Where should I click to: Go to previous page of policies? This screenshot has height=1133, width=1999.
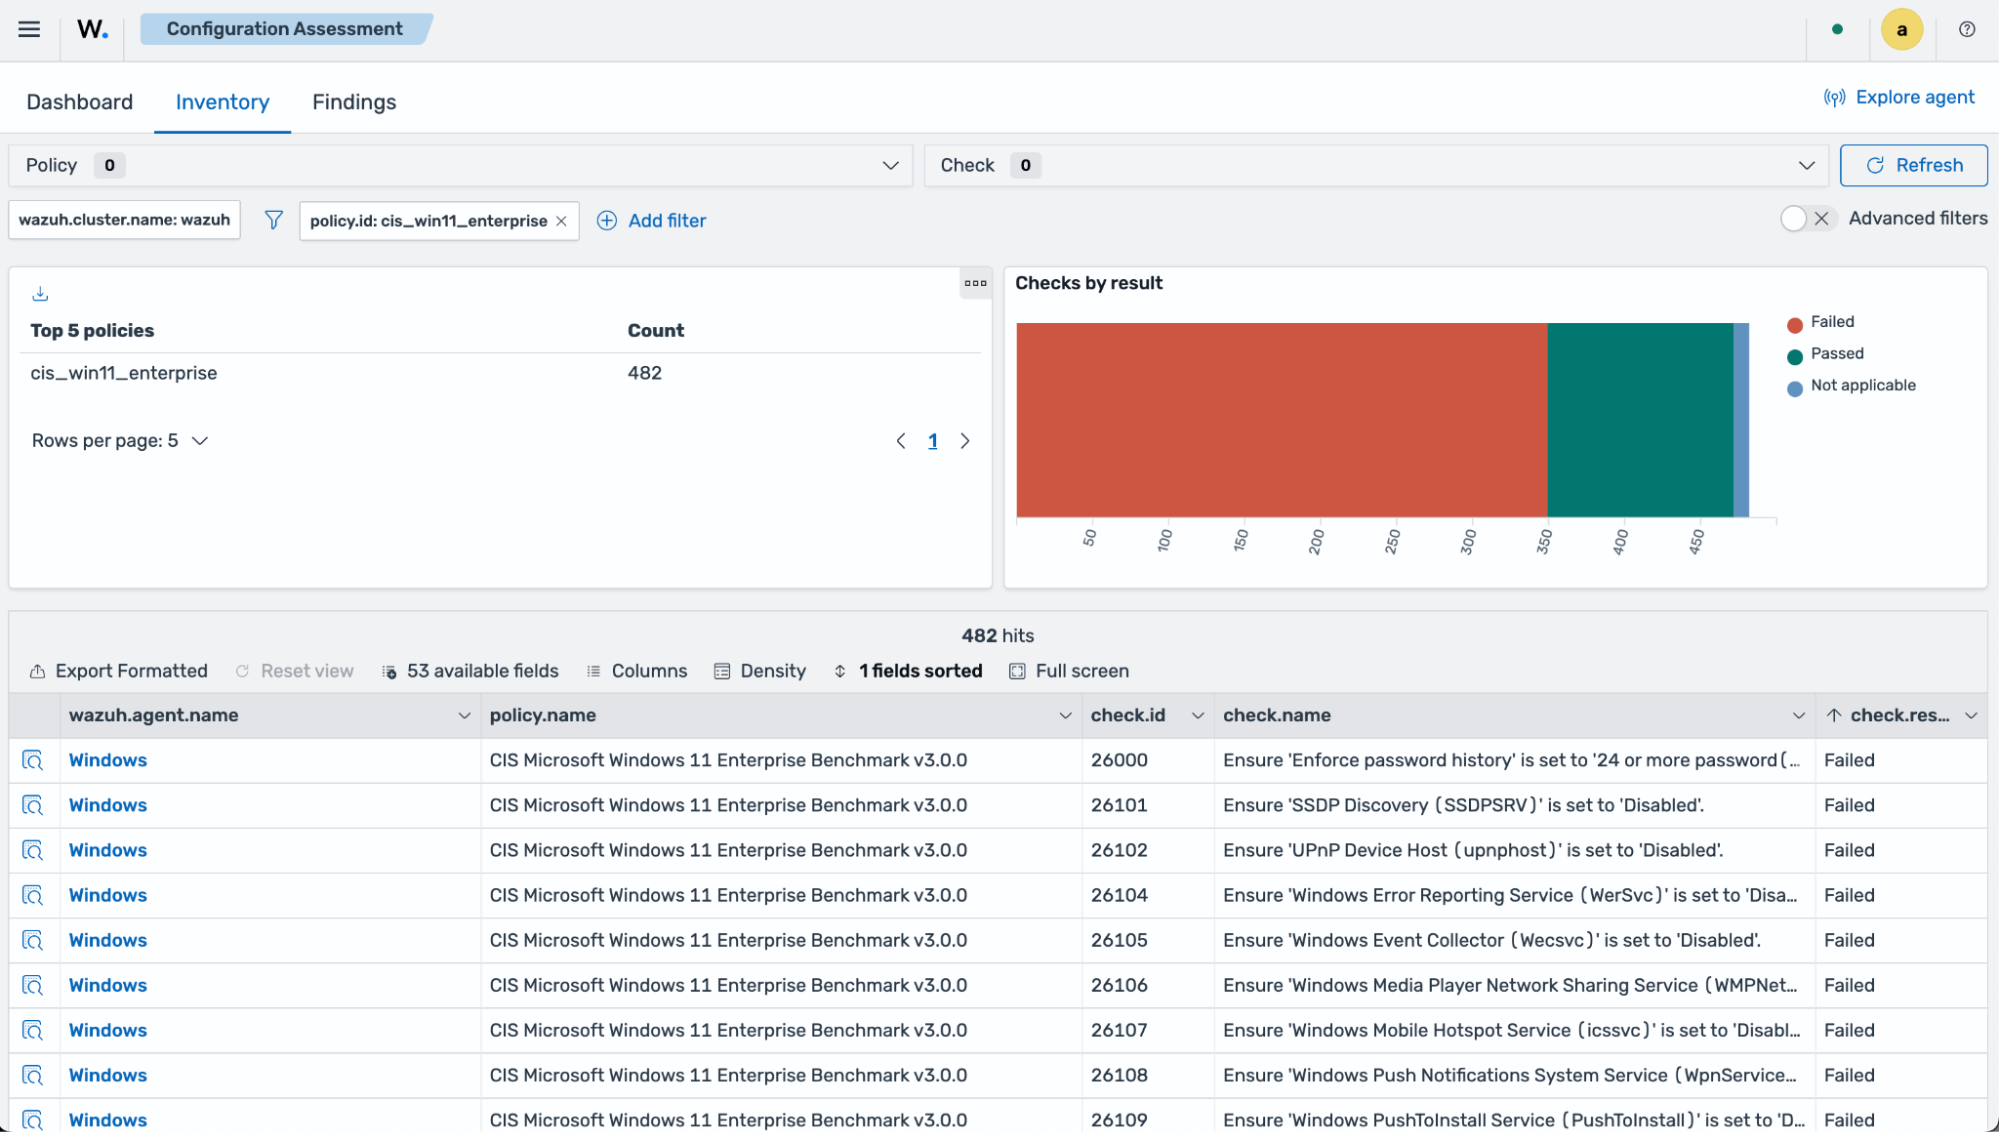click(x=901, y=441)
